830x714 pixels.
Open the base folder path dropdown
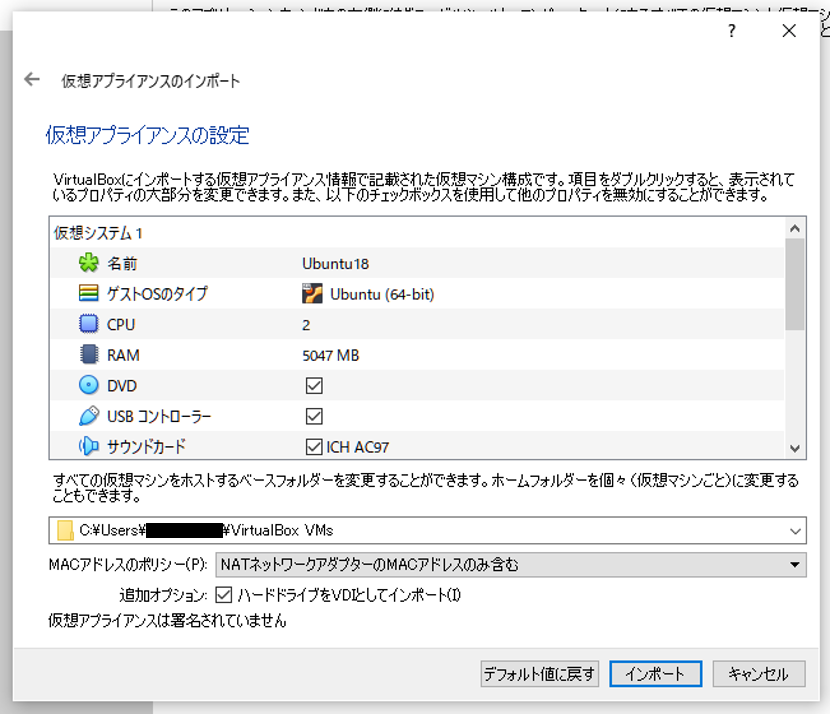[795, 531]
